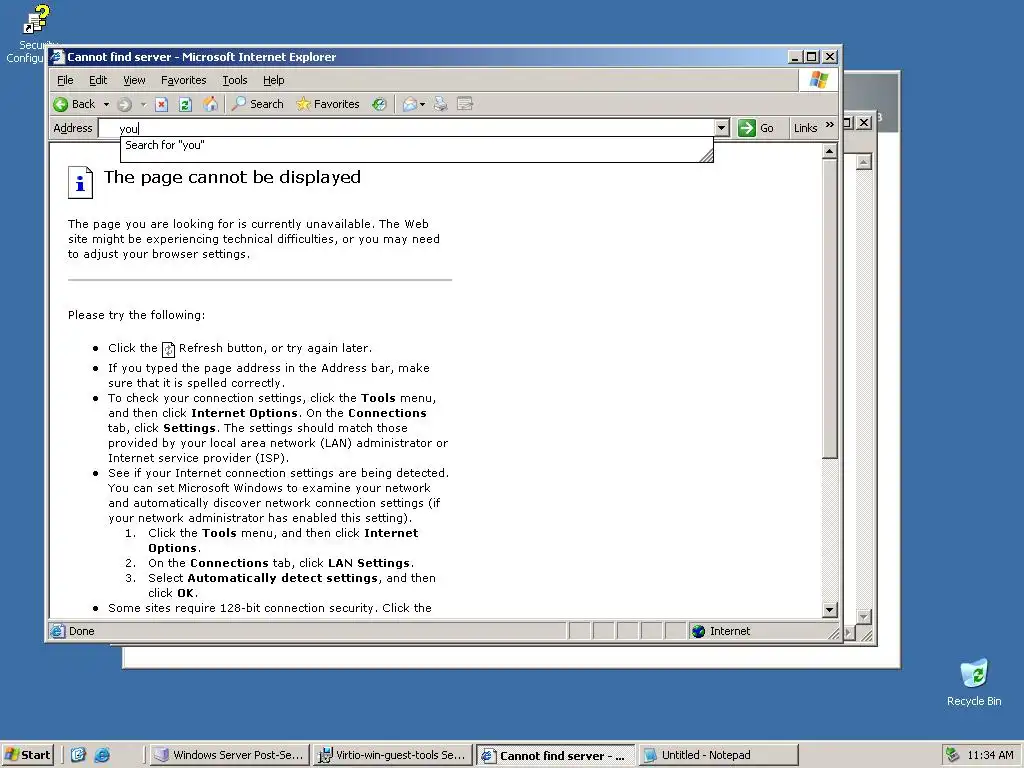
Task: Switch to Virtio-win-guest-tools Setup taskbar button
Action: click(392, 755)
